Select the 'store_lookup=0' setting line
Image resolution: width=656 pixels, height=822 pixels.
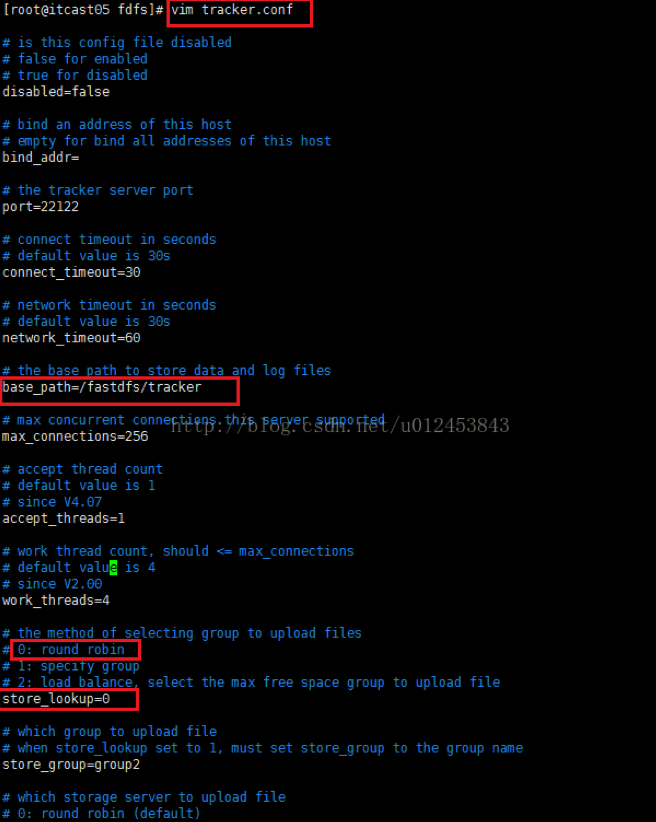56,699
